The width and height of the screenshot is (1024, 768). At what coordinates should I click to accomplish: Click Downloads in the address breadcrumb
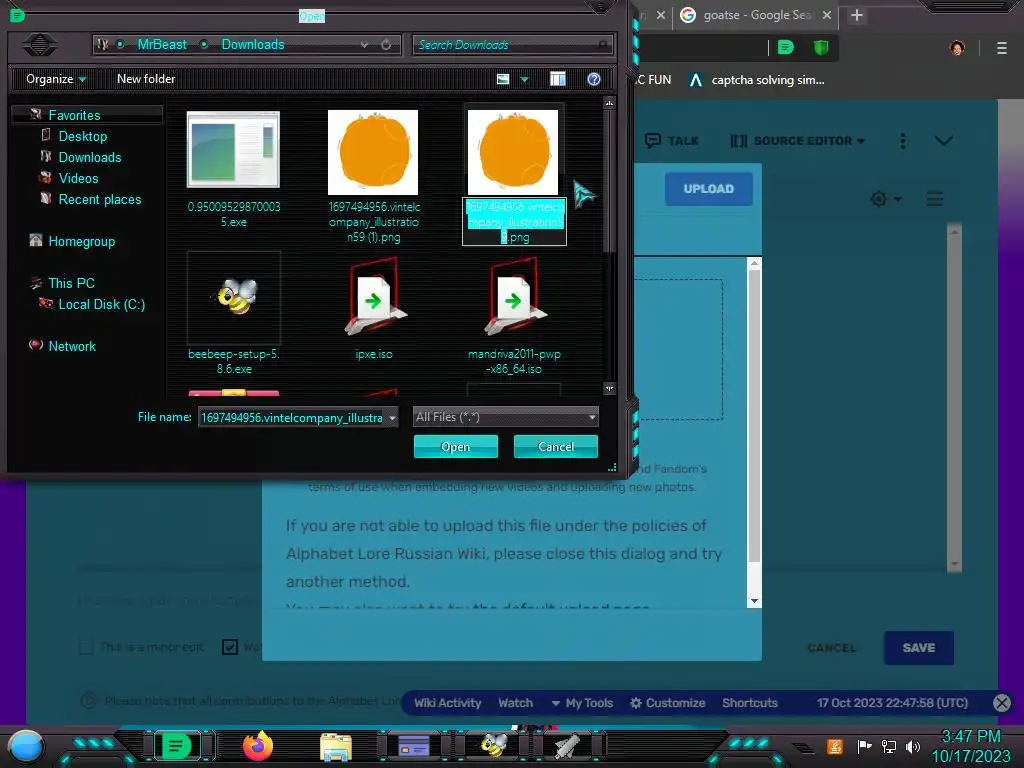[x=253, y=44]
